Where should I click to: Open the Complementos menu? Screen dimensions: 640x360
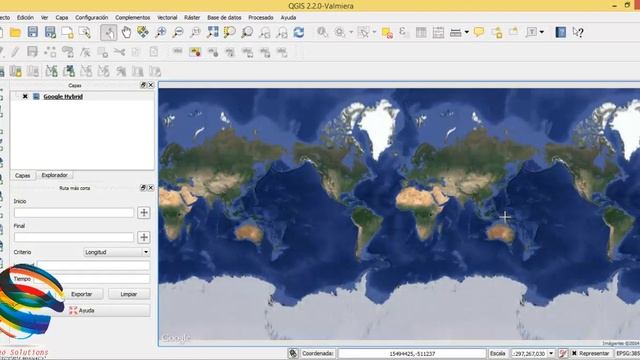click(133, 18)
